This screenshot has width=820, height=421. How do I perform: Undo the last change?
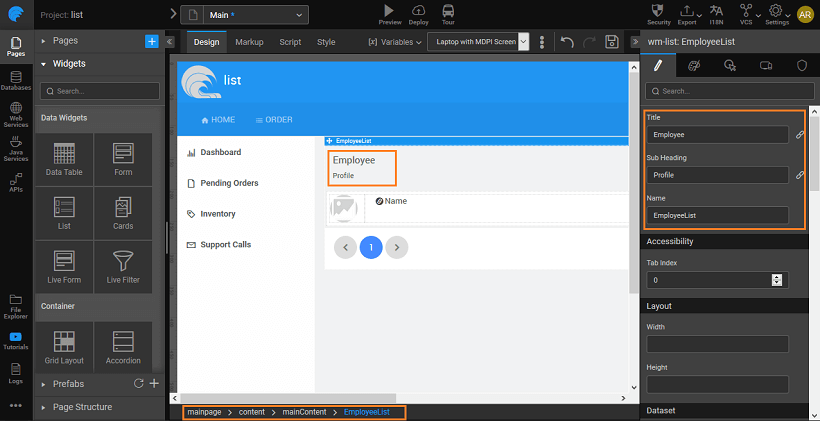point(567,42)
